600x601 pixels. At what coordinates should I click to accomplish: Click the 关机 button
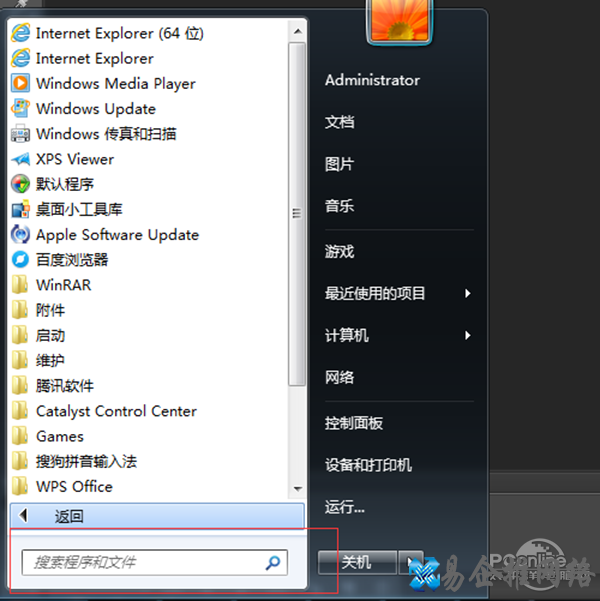tap(357, 562)
